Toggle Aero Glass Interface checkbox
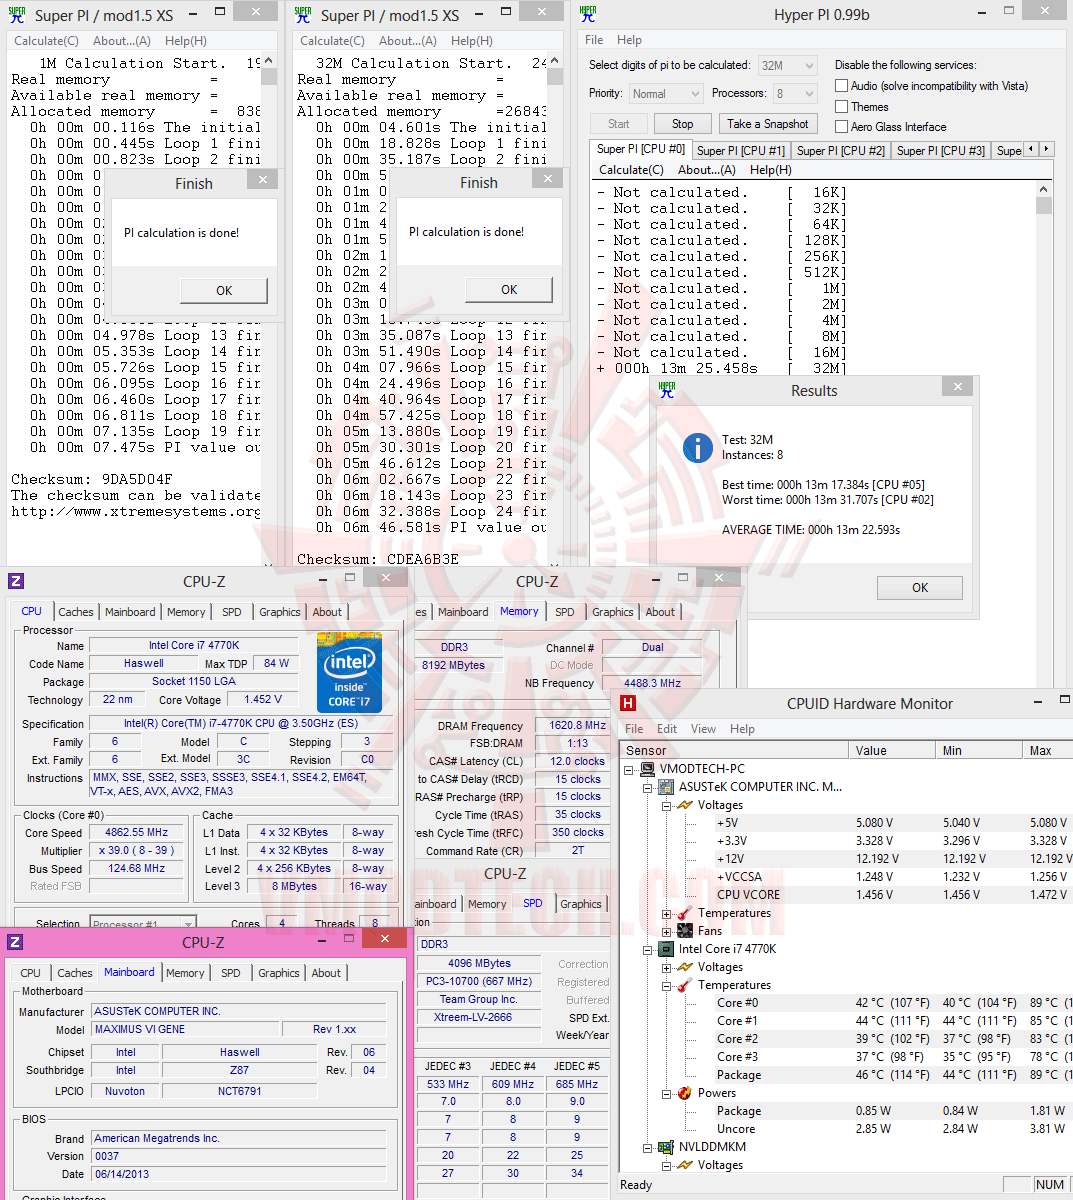1073x1200 pixels. 842,127
